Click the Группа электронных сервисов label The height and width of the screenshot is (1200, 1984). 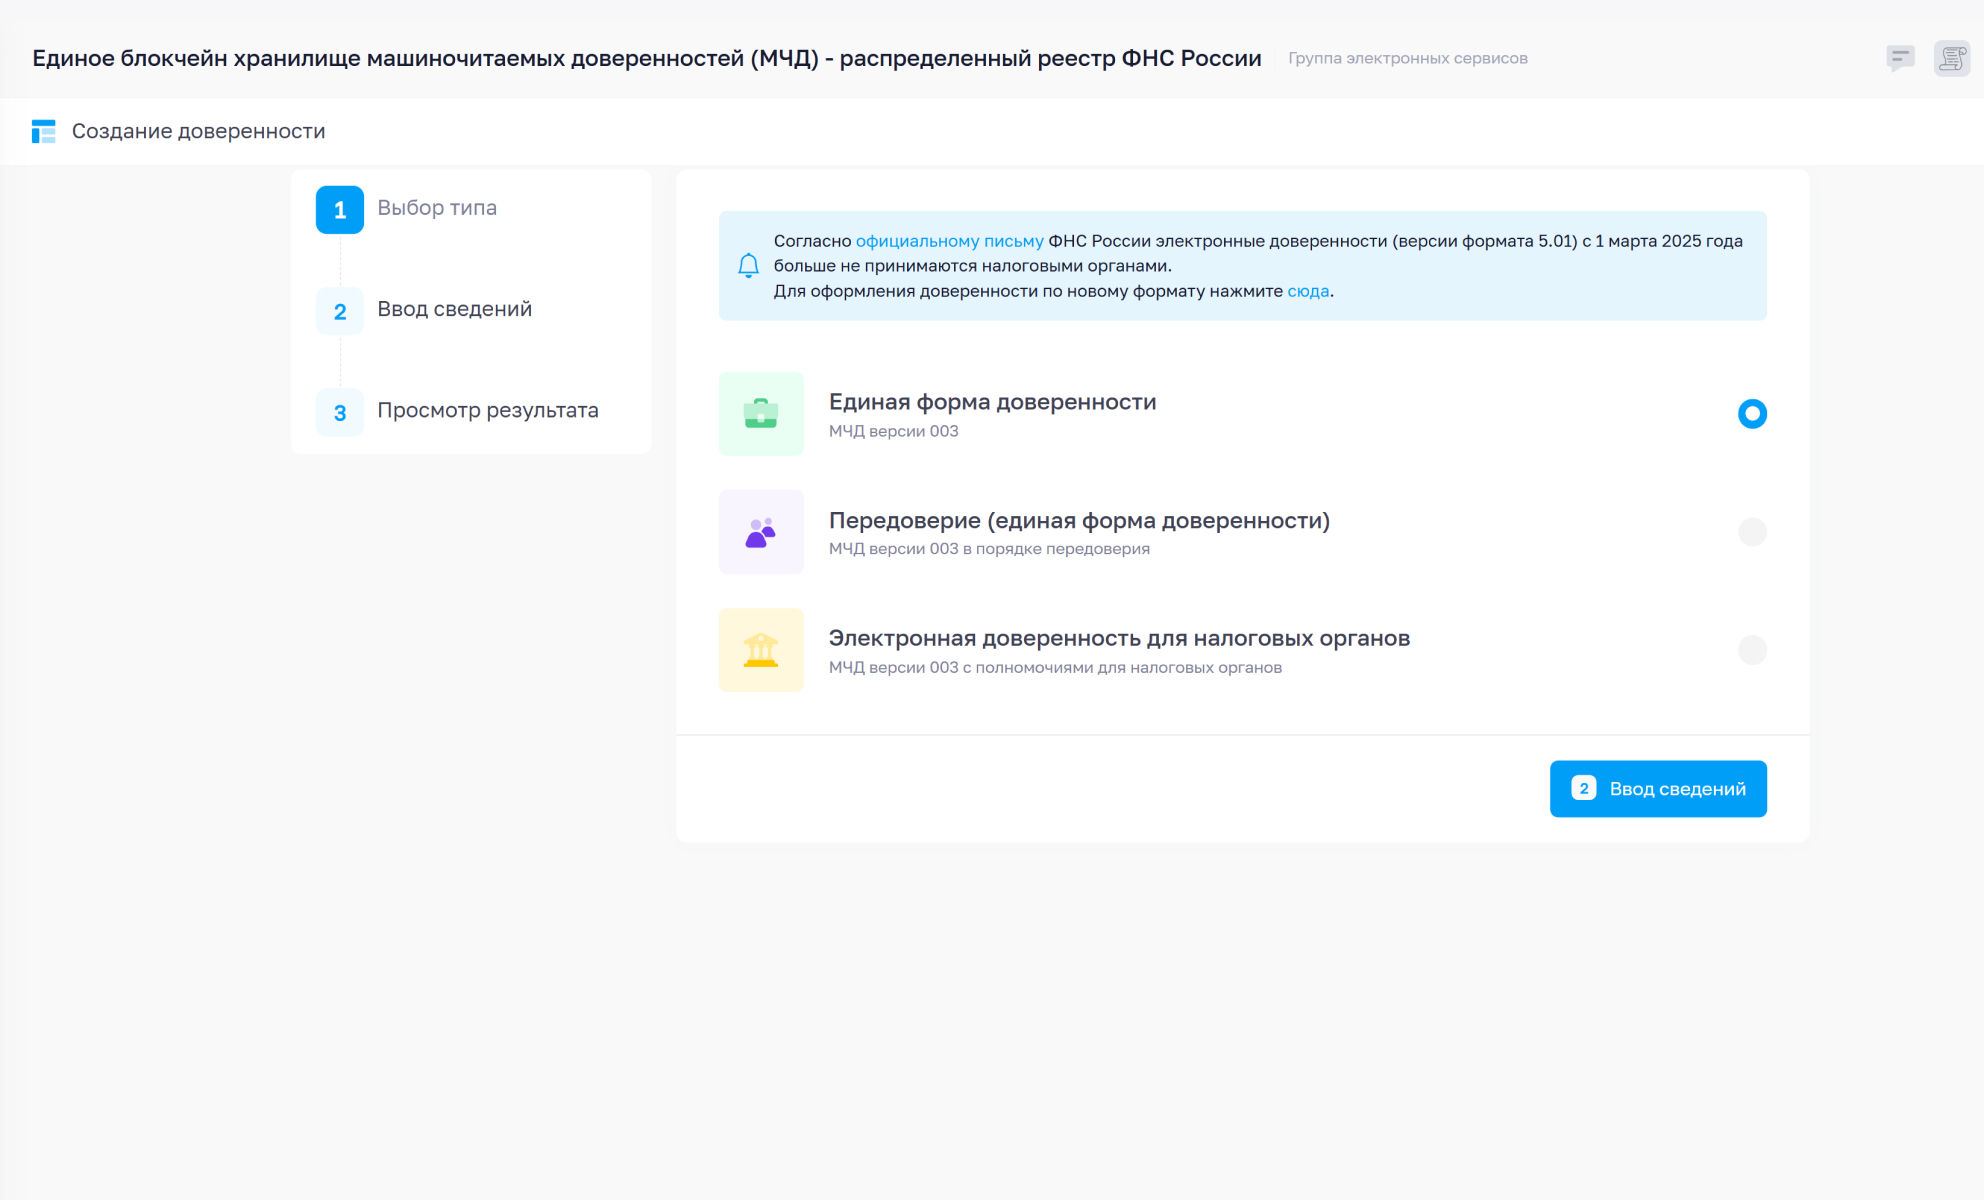point(1407,58)
